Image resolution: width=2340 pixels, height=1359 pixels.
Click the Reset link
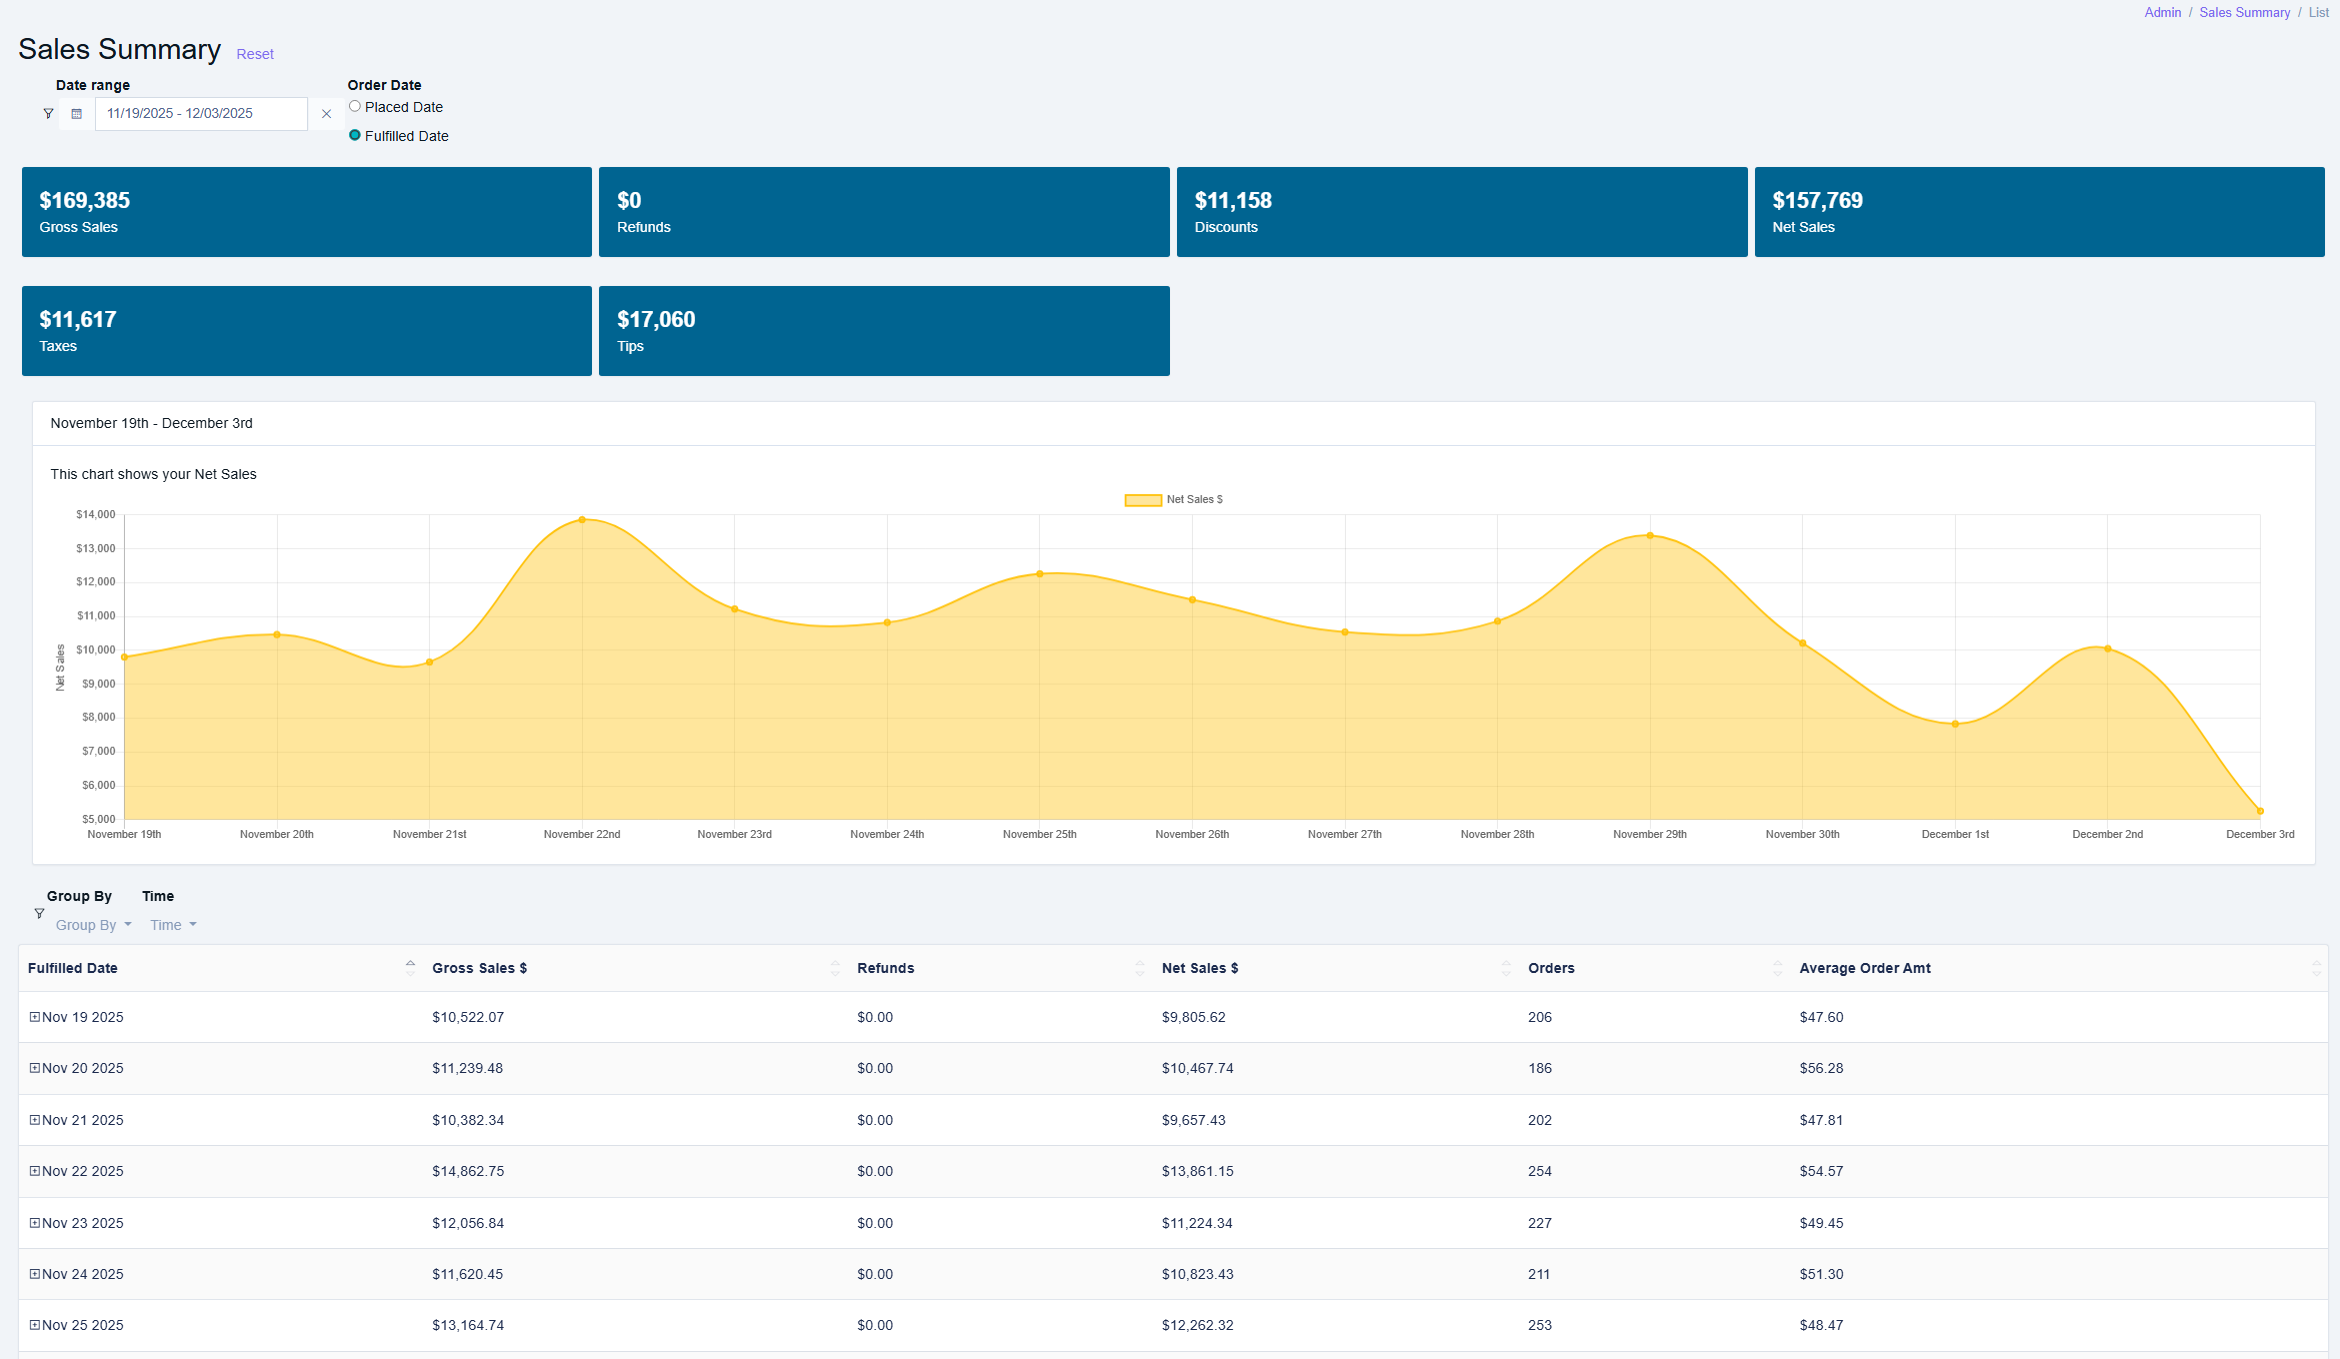[255, 54]
